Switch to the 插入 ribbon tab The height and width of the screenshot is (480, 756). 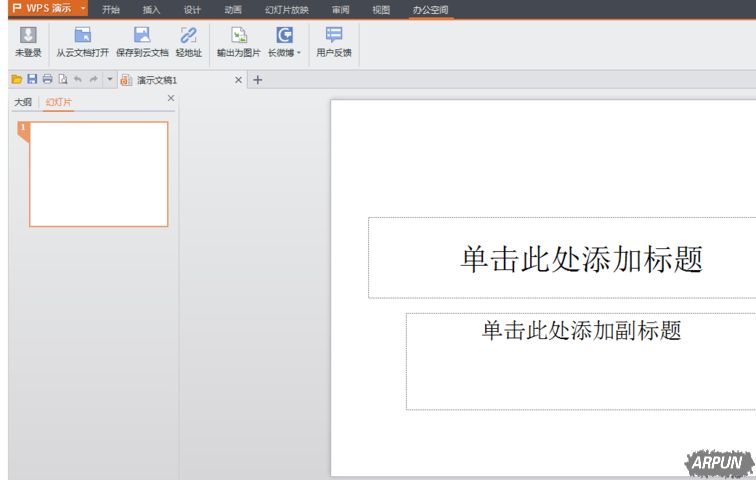pos(151,10)
